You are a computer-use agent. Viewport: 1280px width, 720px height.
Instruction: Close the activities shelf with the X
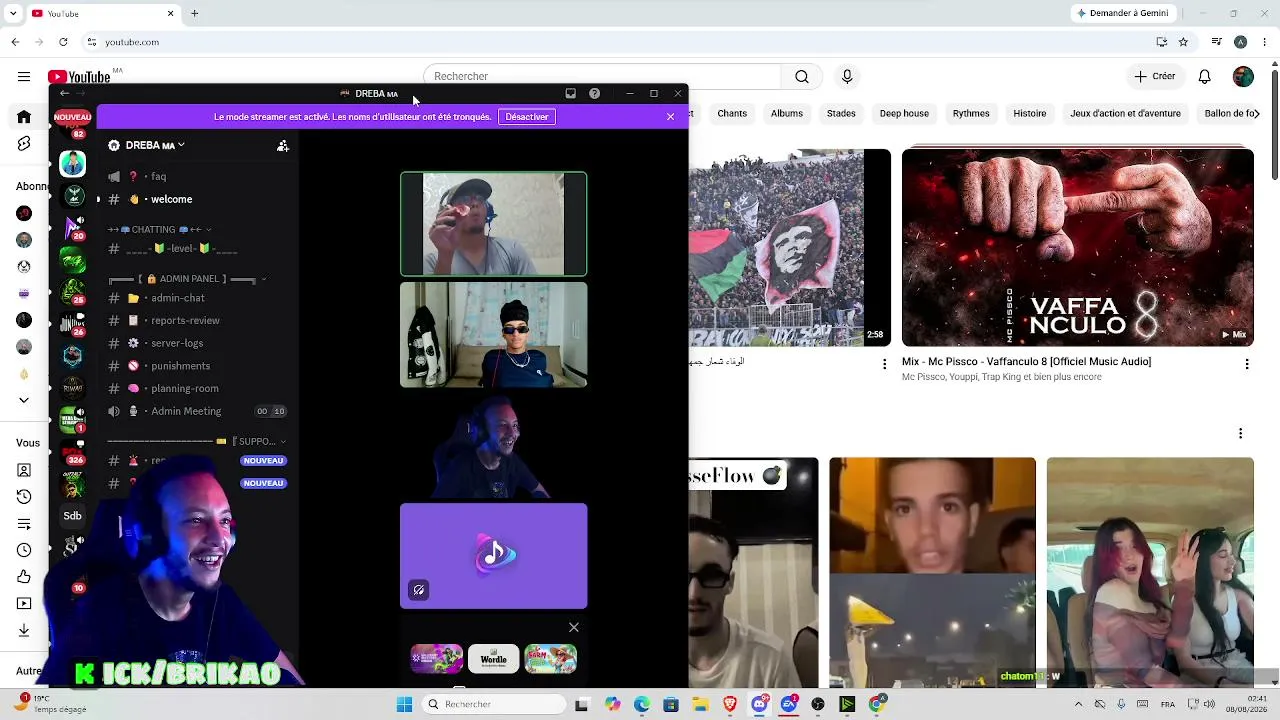[574, 627]
